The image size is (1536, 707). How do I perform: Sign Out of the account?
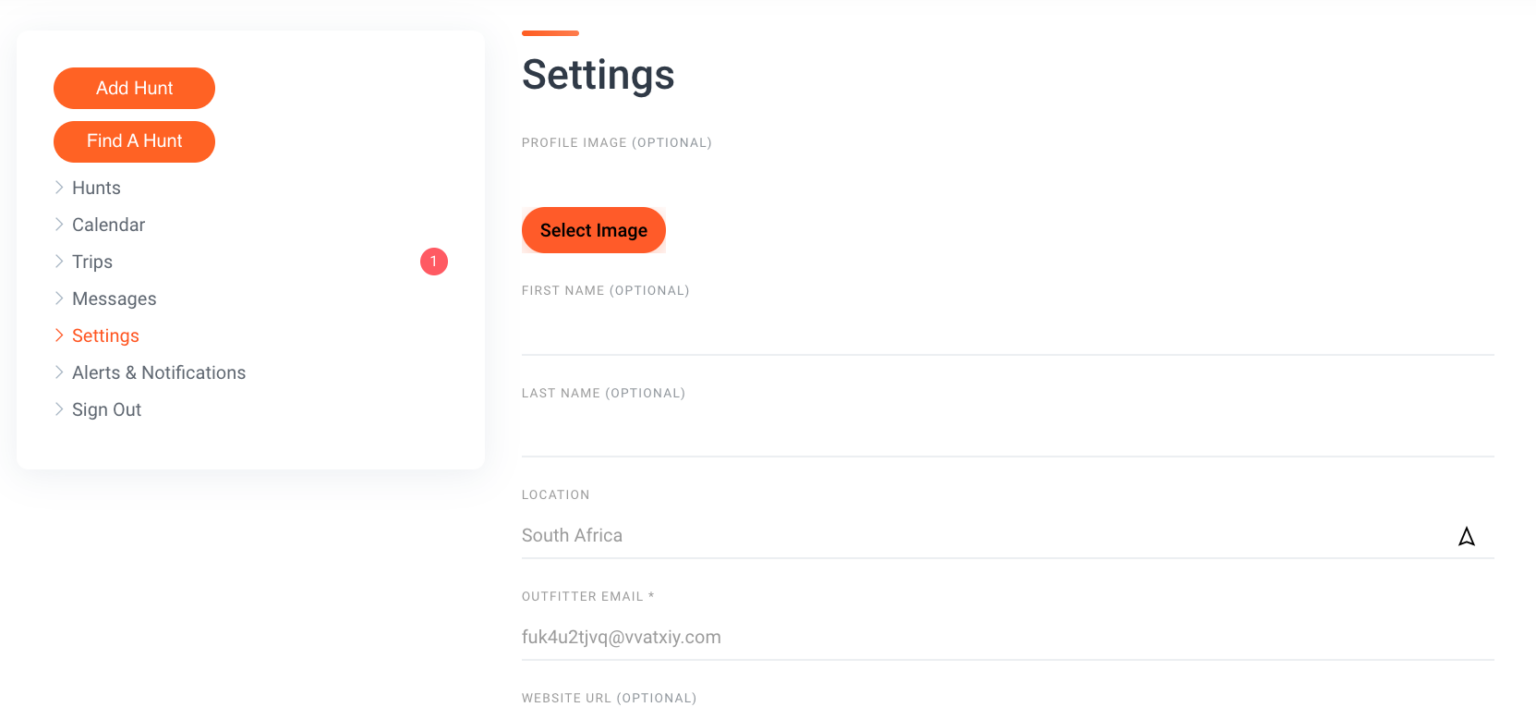pos(106,410)
